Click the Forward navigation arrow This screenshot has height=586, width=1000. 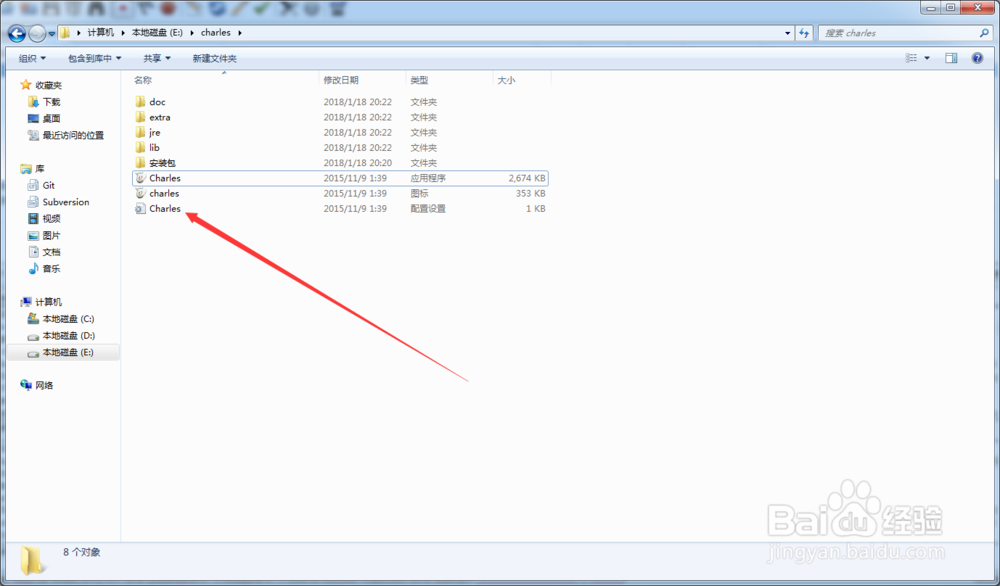[38, 33]
